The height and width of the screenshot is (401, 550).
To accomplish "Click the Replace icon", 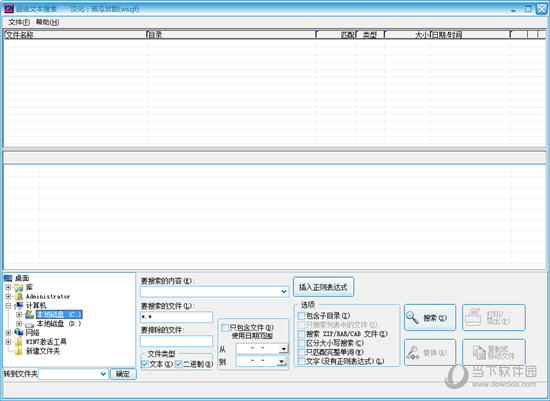I will [413, 352].
